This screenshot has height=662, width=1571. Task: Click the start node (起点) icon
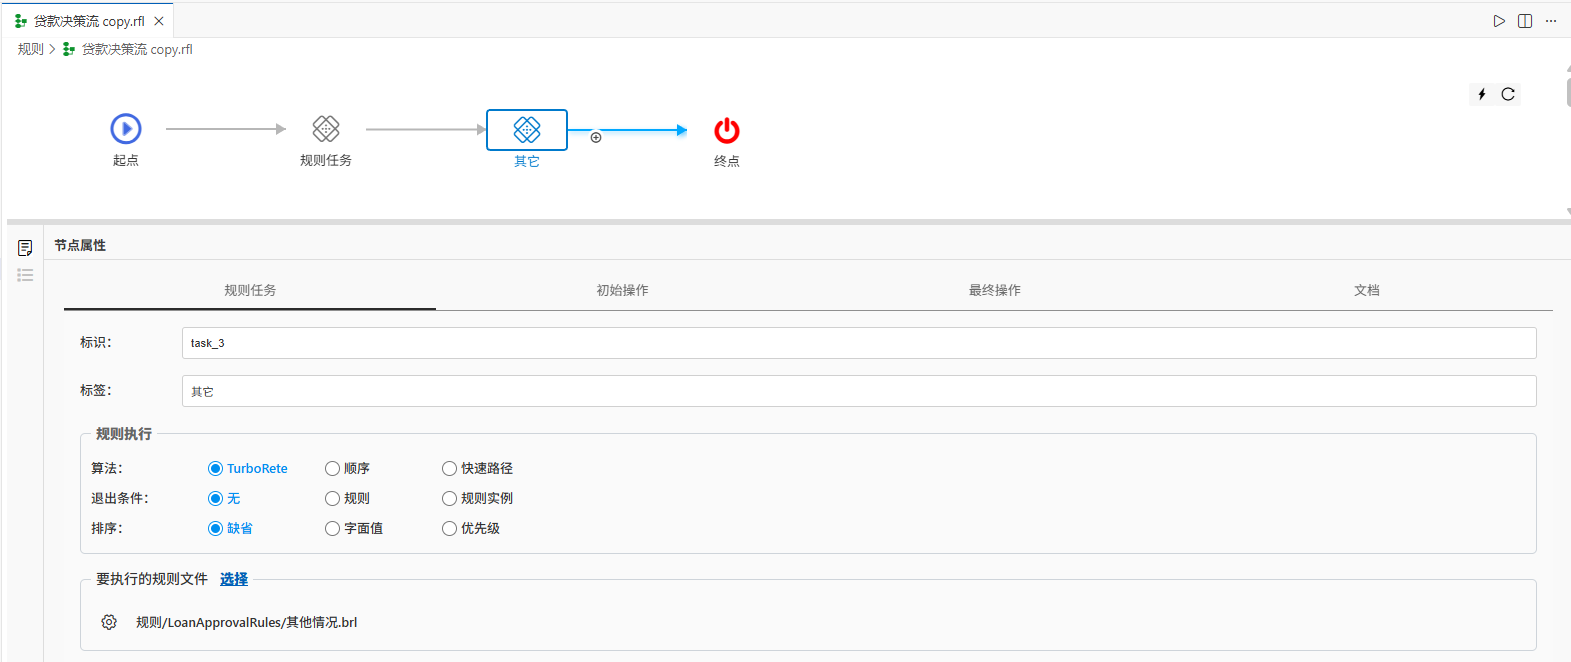pyautogui.click(x=125, y=129)
